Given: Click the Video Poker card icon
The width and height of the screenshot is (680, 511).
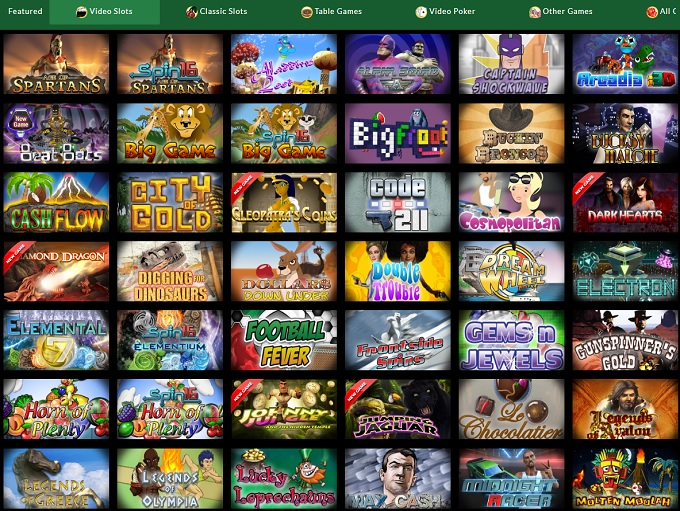Looking at the screenshot, I should [x=421, y=12].
